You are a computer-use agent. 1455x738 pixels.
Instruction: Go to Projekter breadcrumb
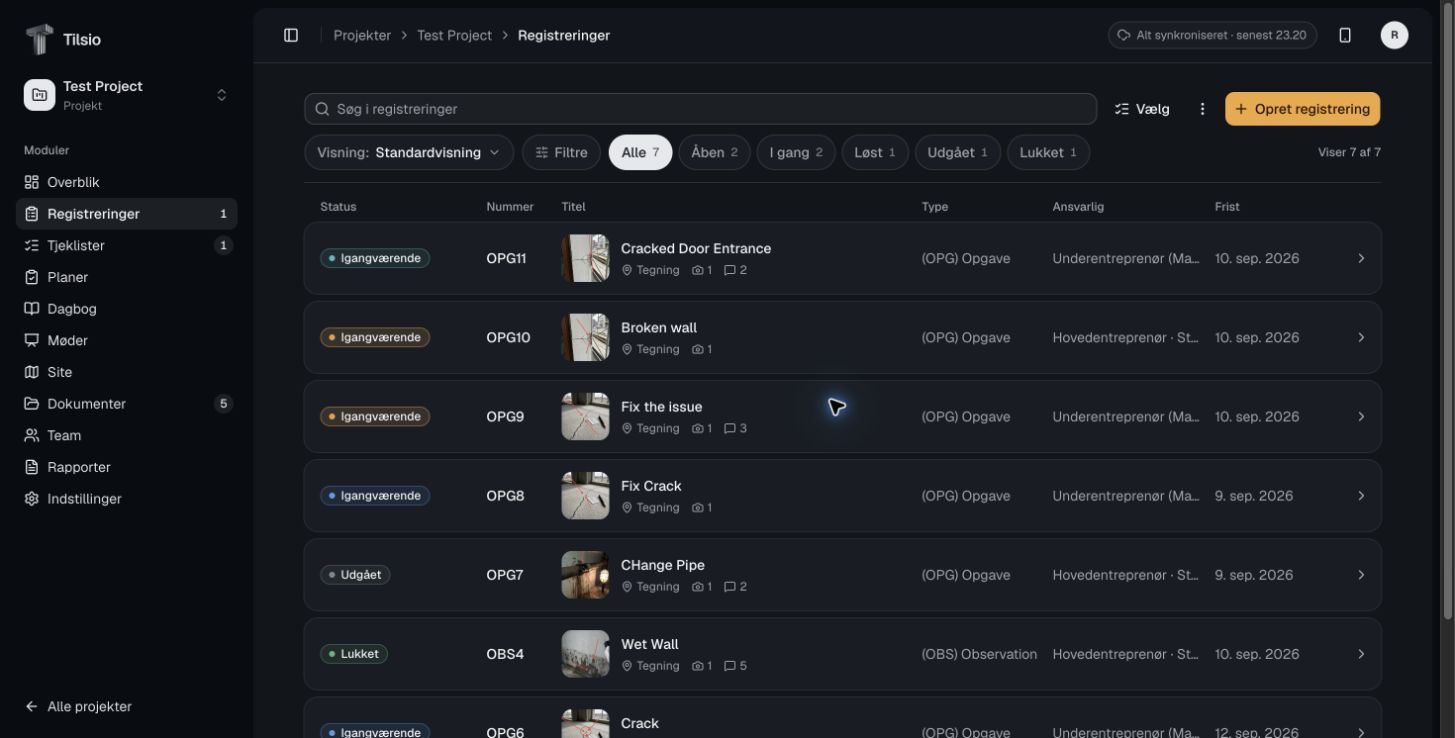click(x=362, y=35)
